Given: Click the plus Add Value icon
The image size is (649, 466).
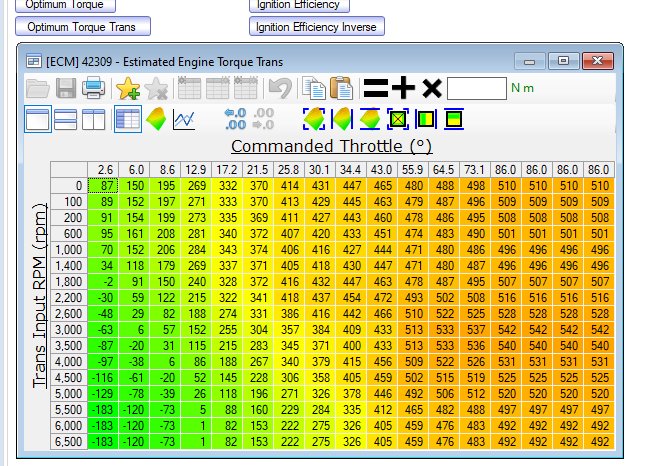Looking at the screenshot, I should click(404, 88).
